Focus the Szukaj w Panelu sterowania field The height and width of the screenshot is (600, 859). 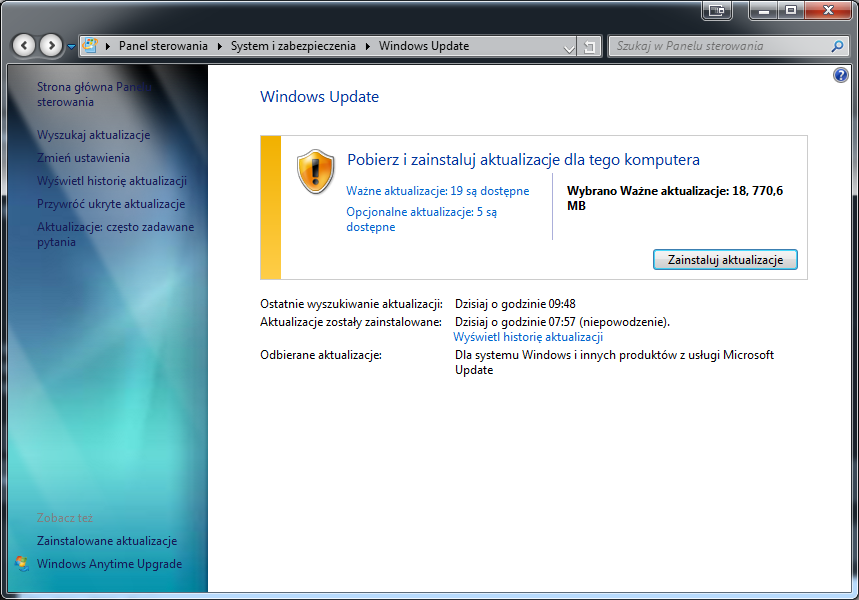pyautogui.click(x=718, y=46)
